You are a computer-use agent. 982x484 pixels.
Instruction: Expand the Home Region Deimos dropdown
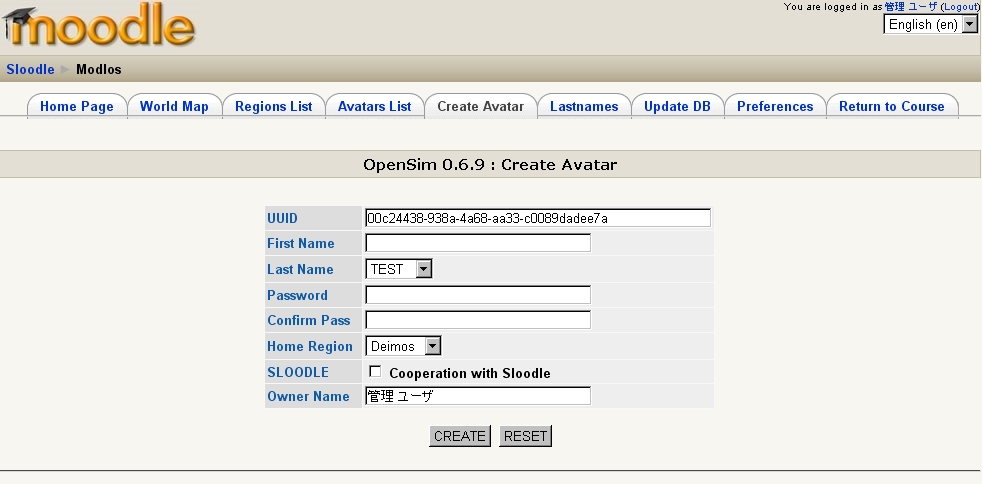pos(404,346)
